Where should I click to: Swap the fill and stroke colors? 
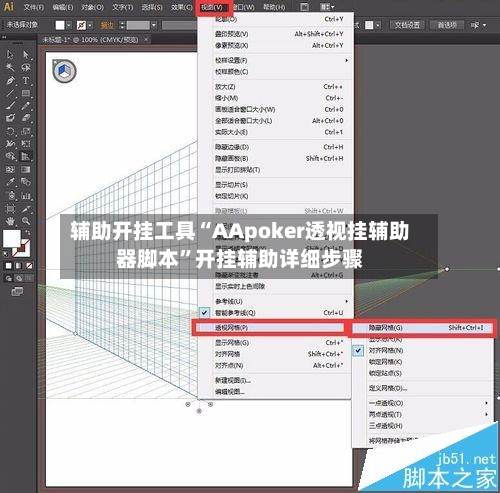[x=28, y=232]
